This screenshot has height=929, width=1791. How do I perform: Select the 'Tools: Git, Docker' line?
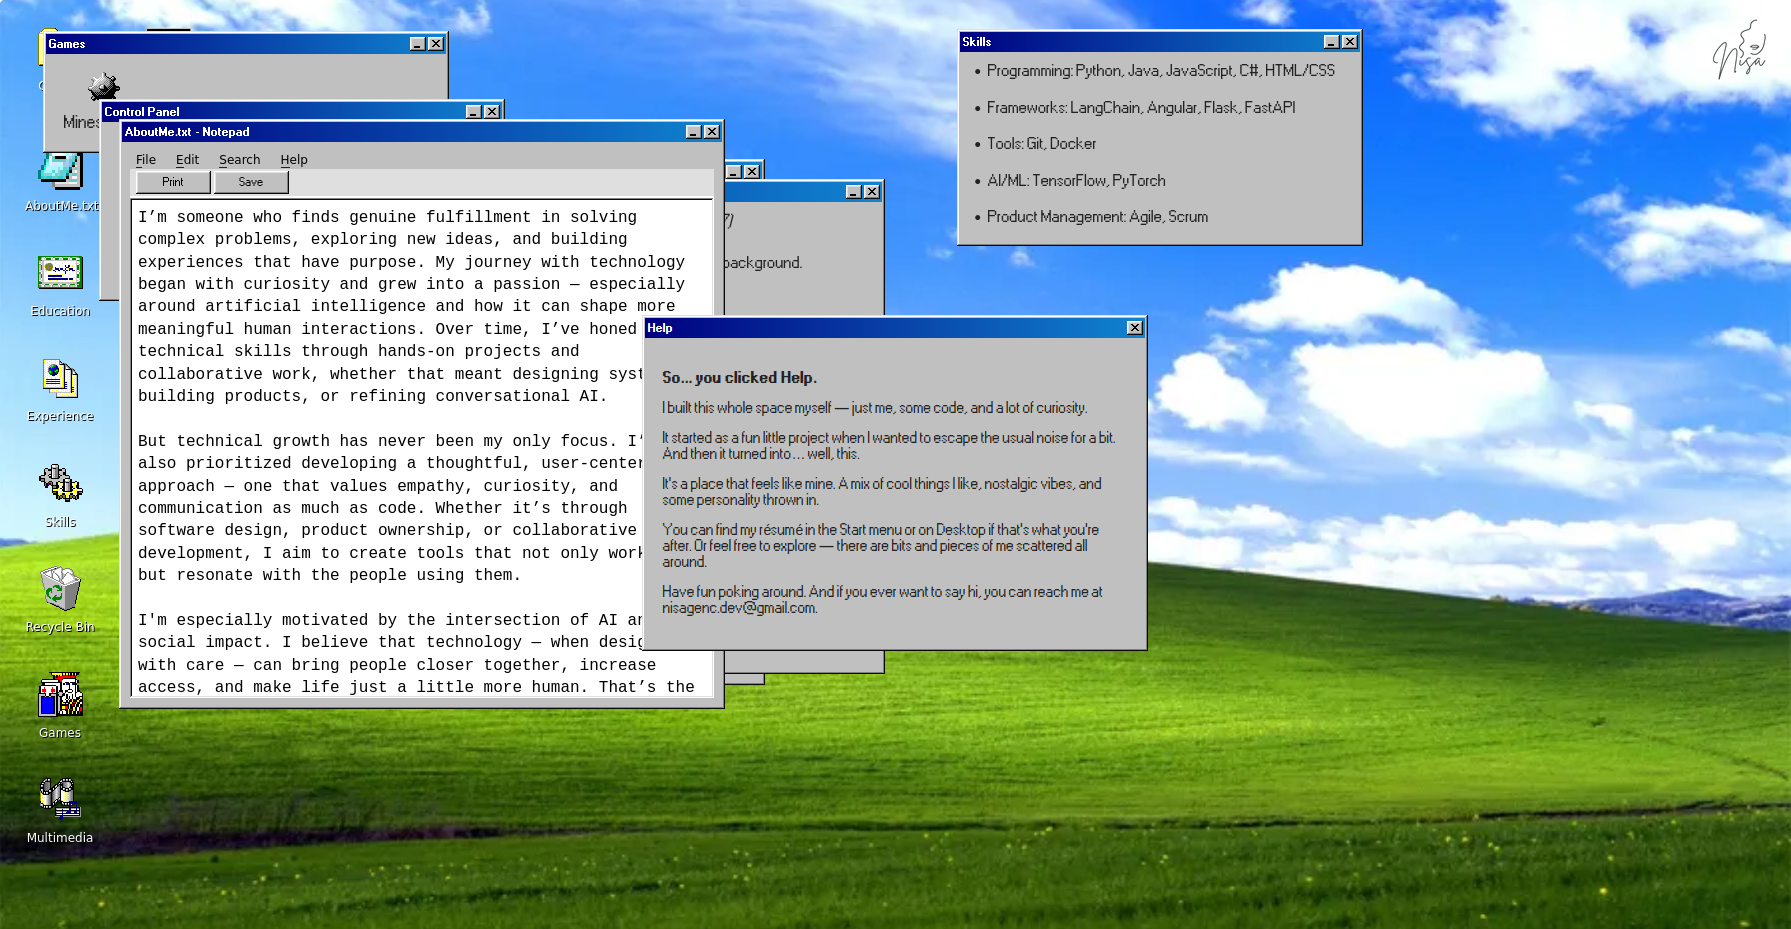tap(1041, 144)
